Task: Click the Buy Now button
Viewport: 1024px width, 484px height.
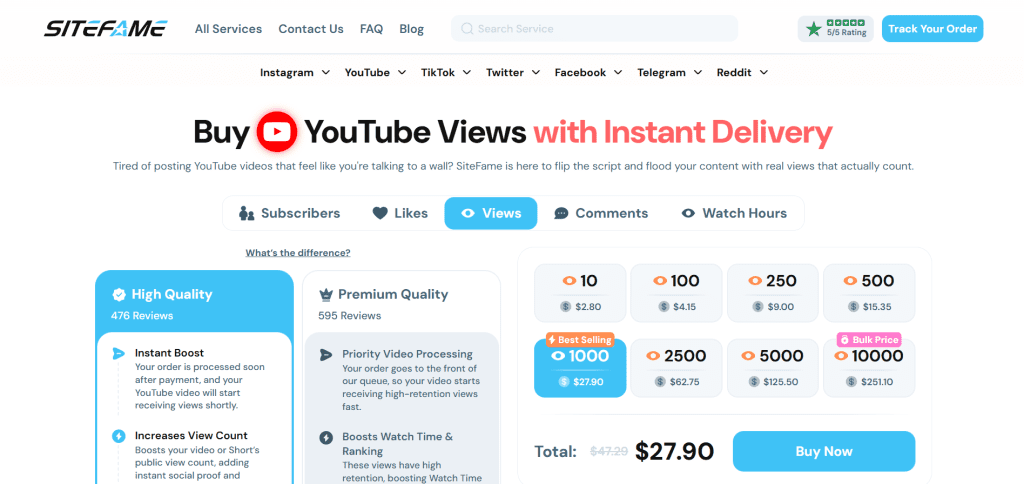Action: (x=824, y=451)
